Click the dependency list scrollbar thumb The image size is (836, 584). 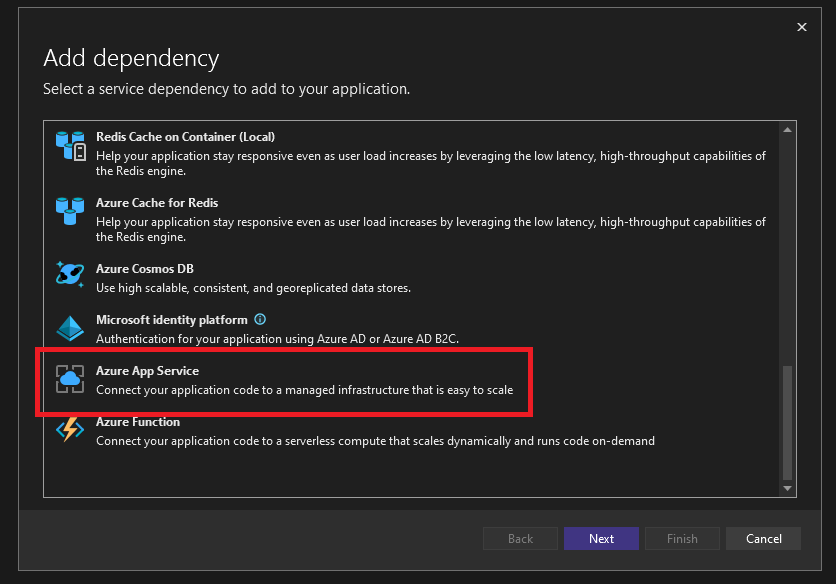[x=787, y=422]
